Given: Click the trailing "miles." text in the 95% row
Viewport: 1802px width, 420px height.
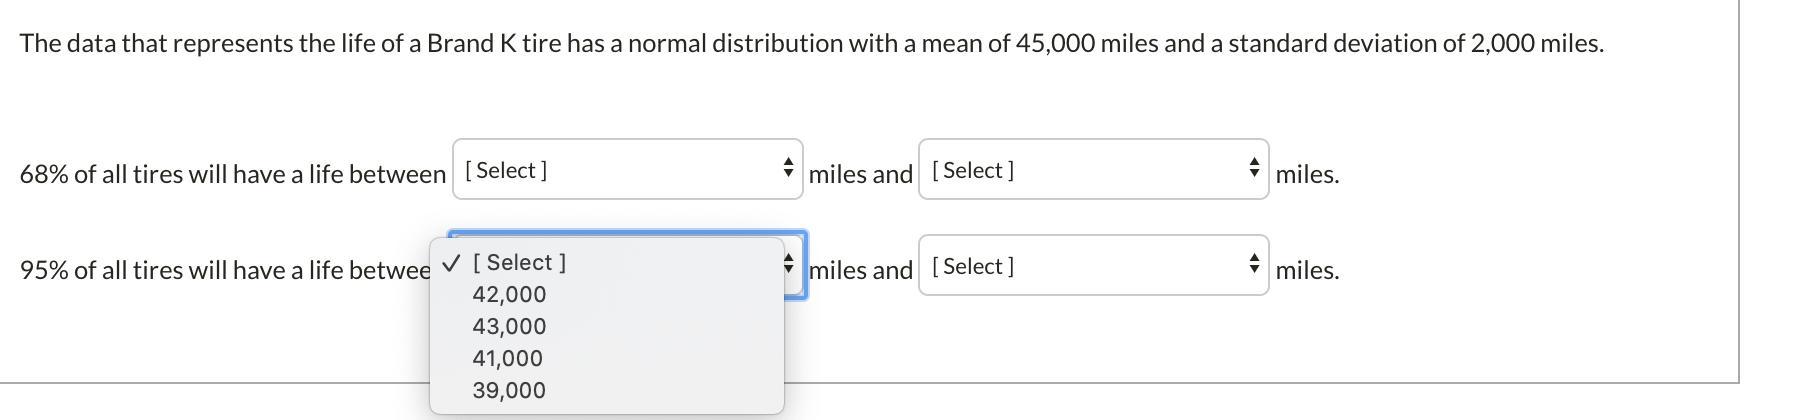Looking at the screenshot, I should tap(1307, 270).
